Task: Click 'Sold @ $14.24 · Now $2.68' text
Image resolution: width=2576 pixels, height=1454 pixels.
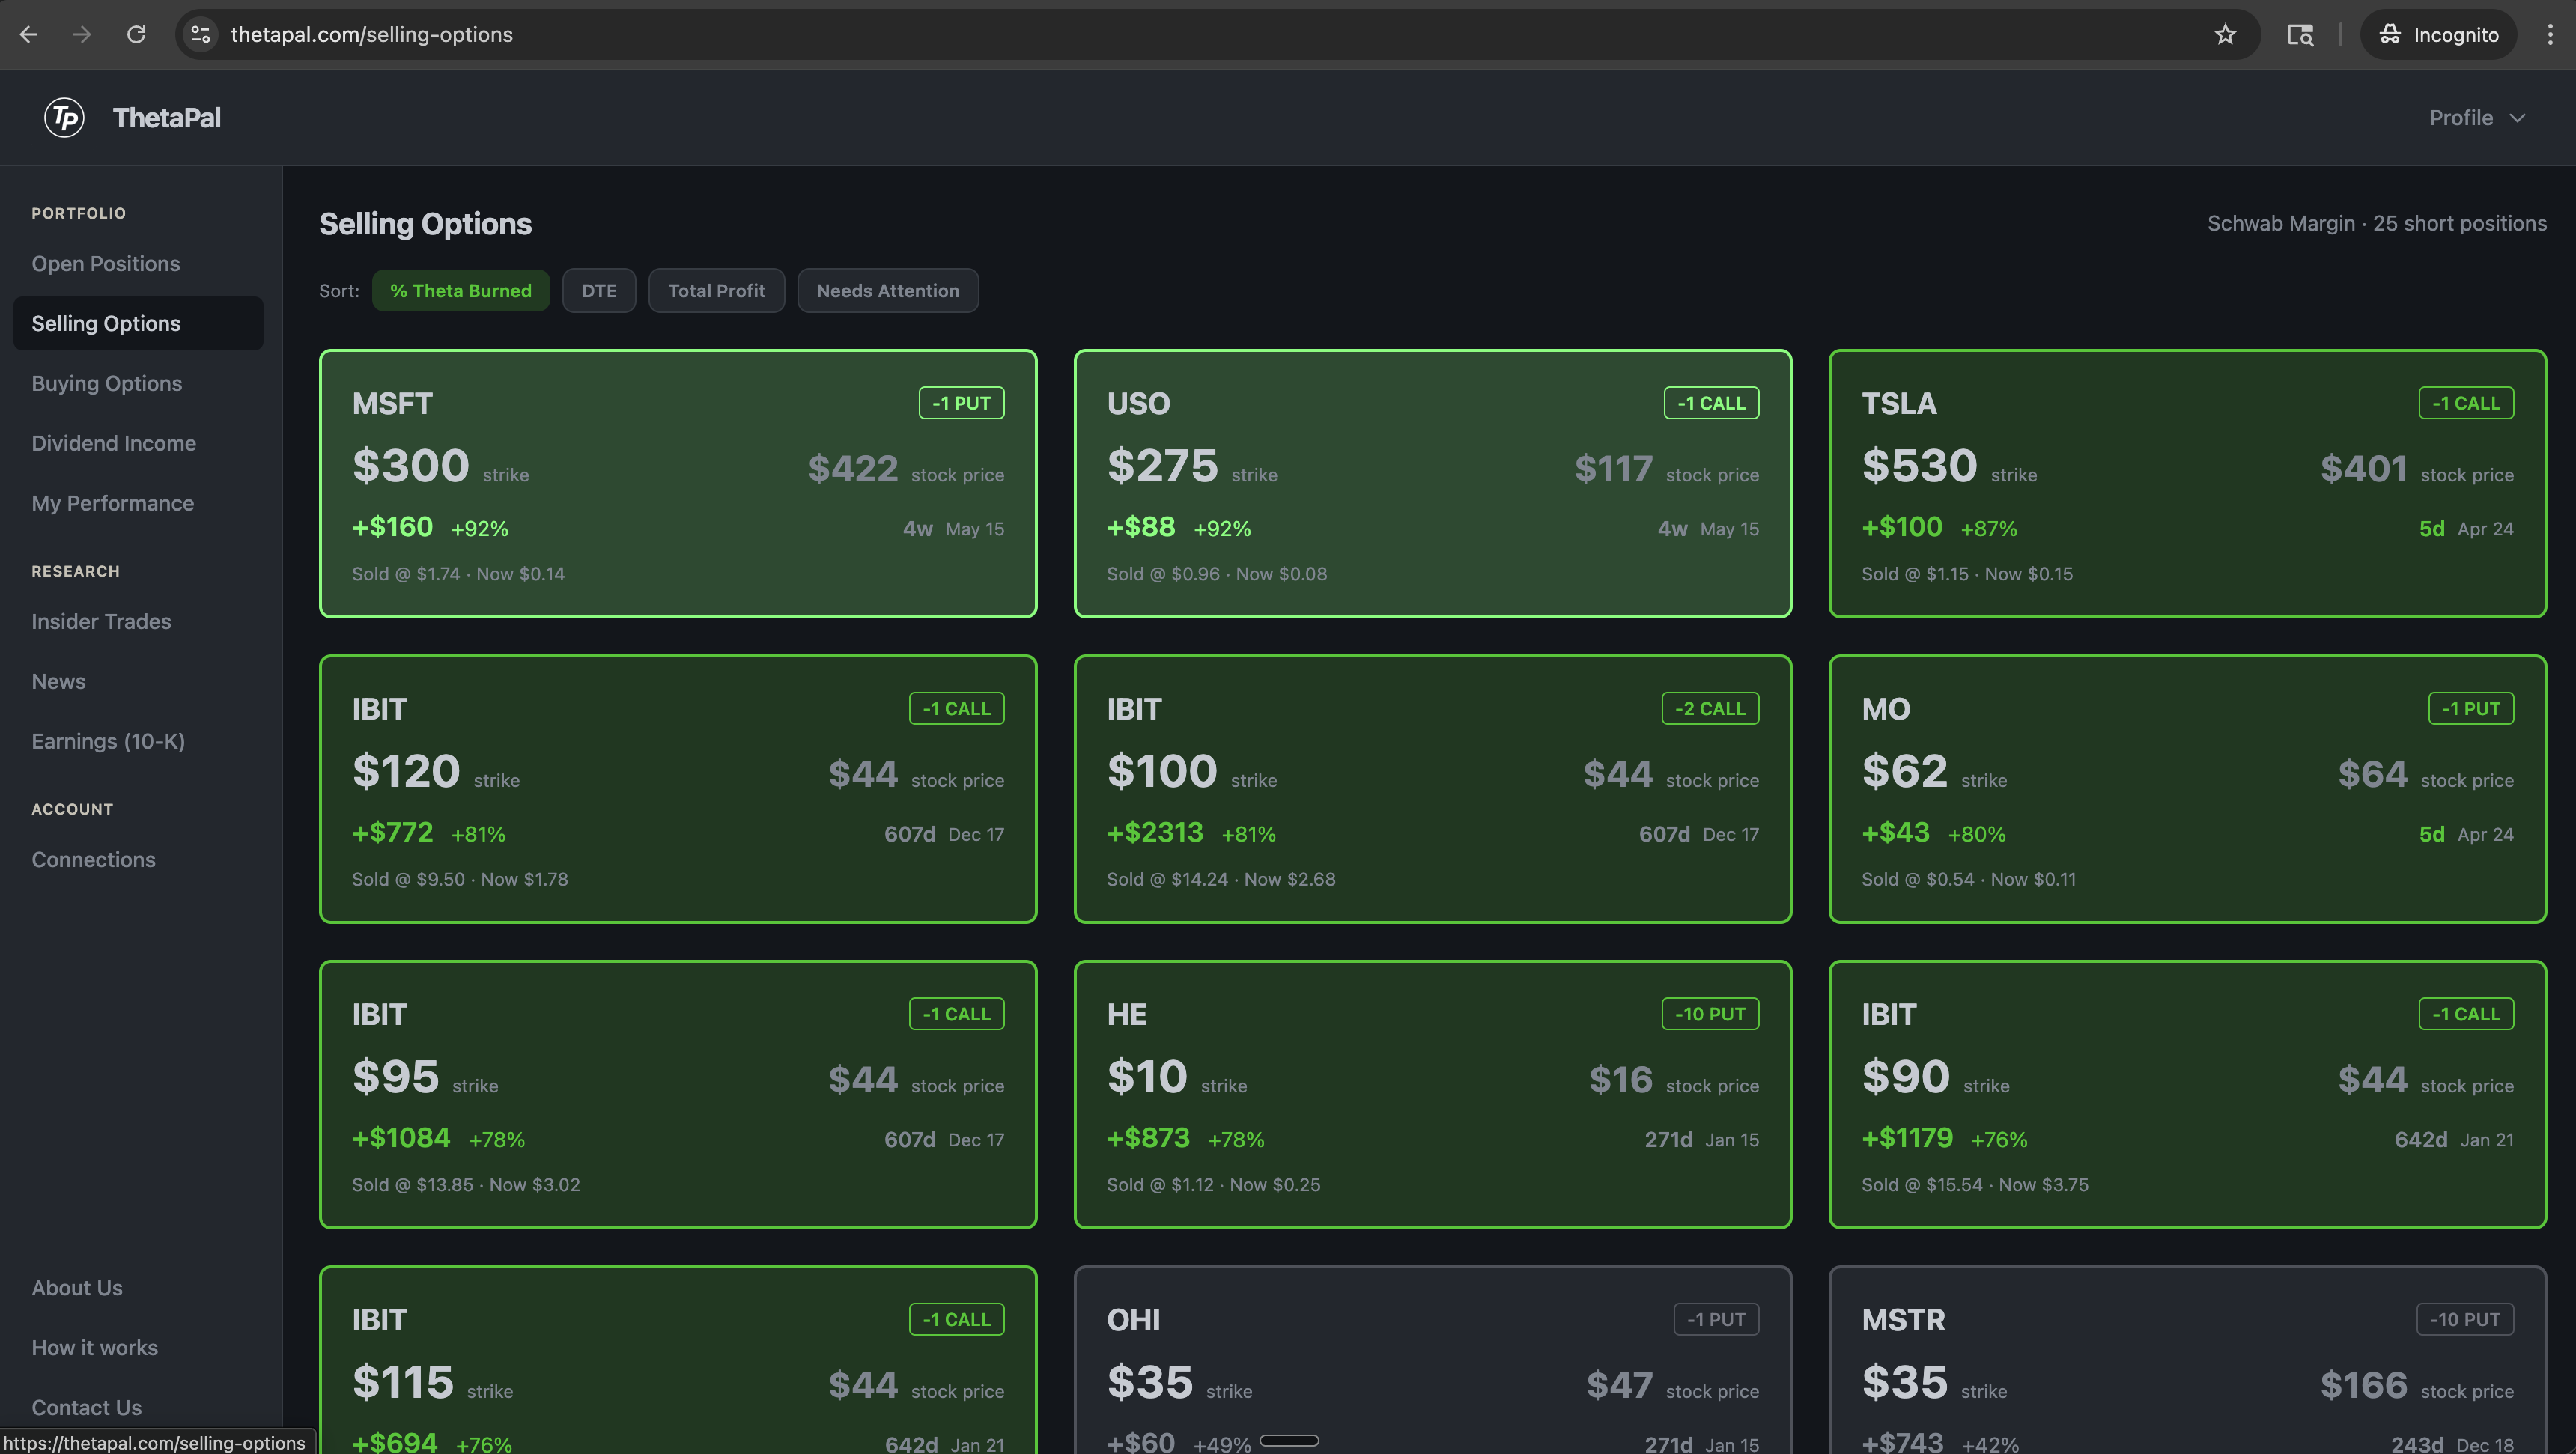Action: pos(1221,879)
